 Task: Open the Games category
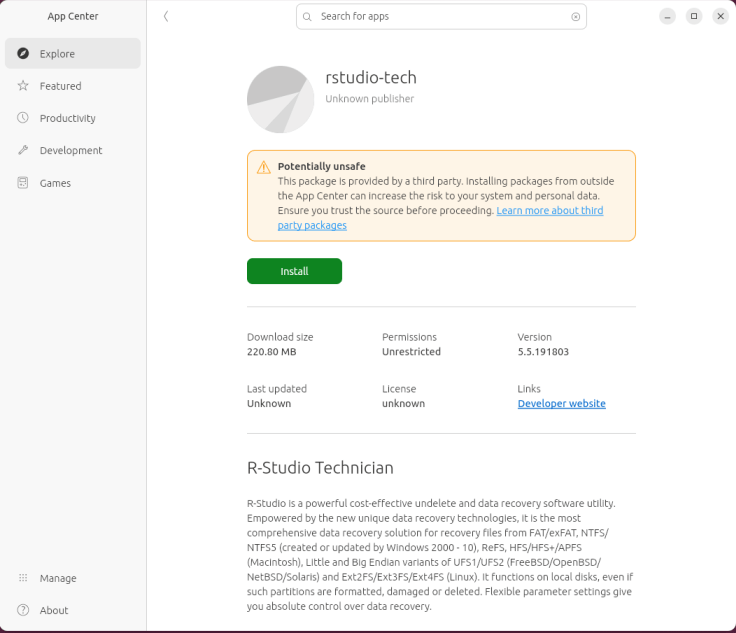(x=73, y=183)
